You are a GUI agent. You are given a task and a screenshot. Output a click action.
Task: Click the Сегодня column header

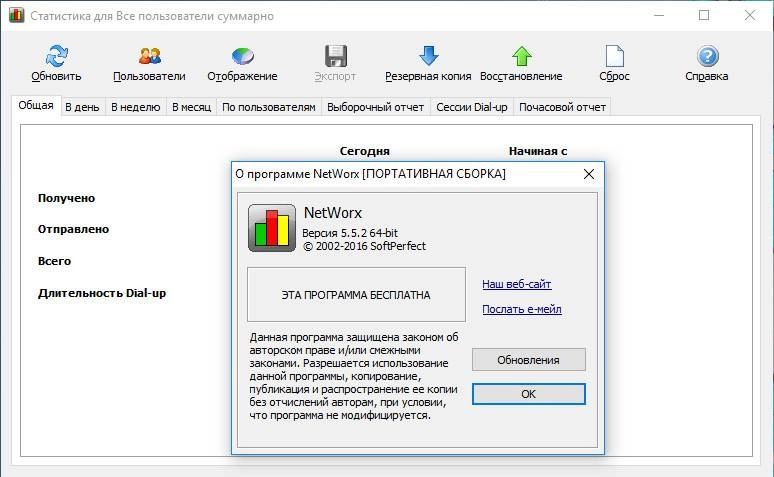click(x=365, y=151)
